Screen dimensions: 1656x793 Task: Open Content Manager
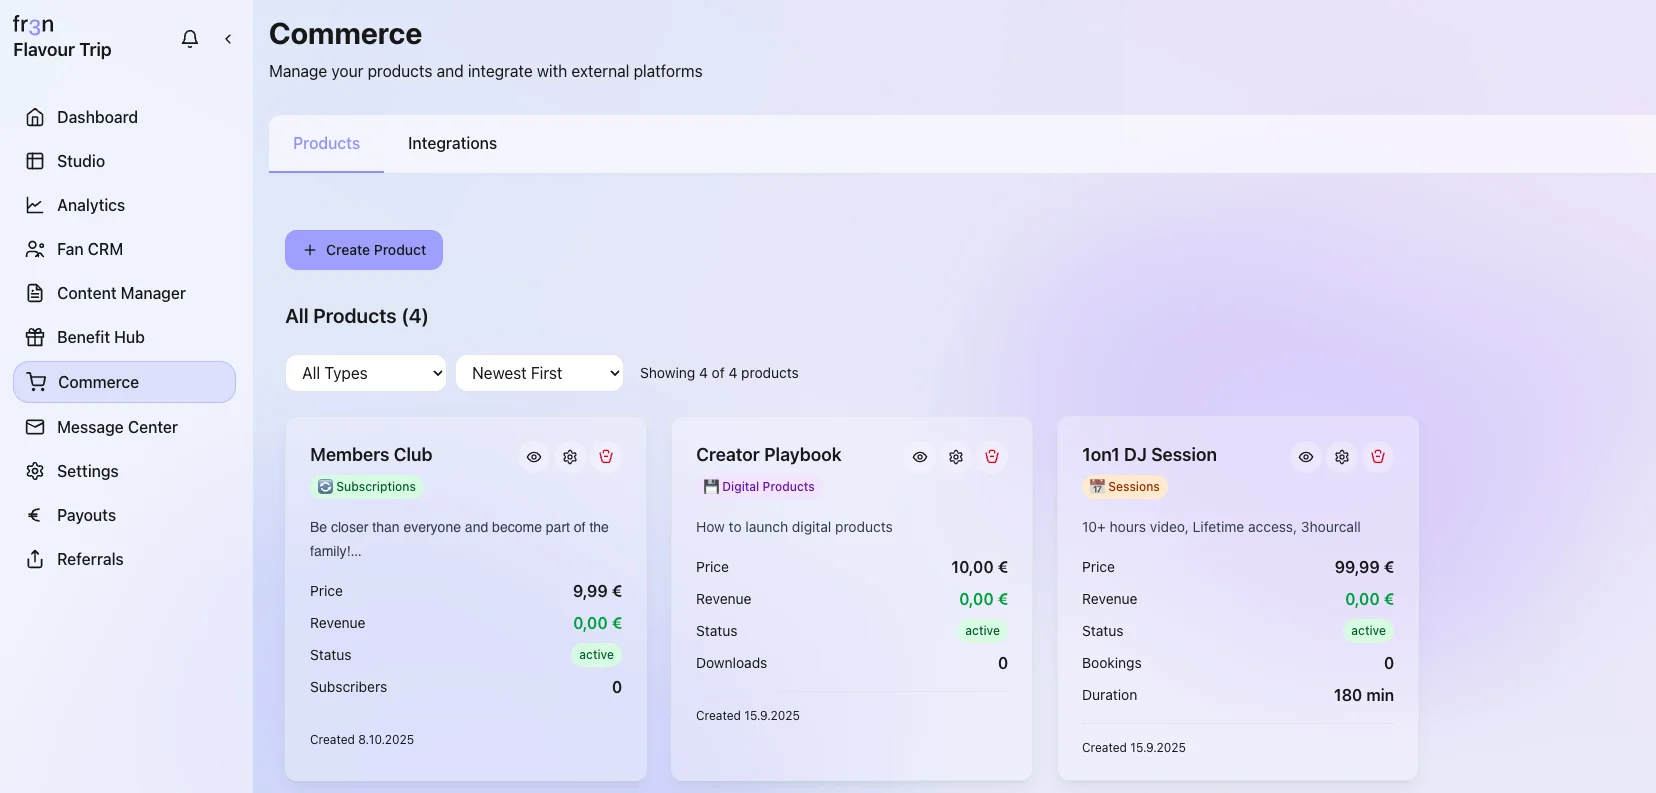pyautogui.click(x=124, y=293)
